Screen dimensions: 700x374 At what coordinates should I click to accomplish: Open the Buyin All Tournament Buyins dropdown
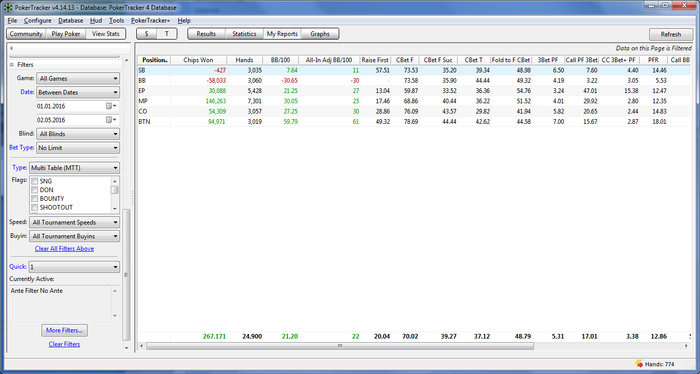[74, 236]
